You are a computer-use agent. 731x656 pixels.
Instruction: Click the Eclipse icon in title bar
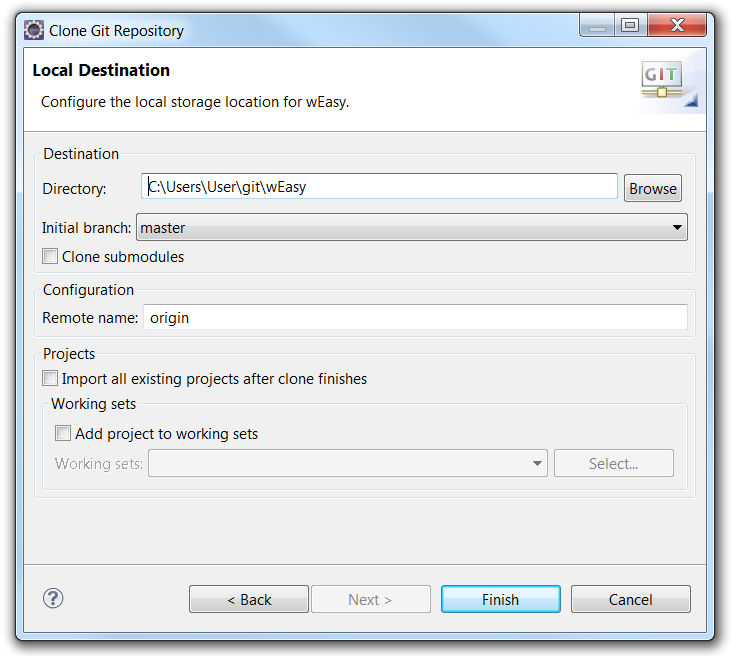(33, 30)
